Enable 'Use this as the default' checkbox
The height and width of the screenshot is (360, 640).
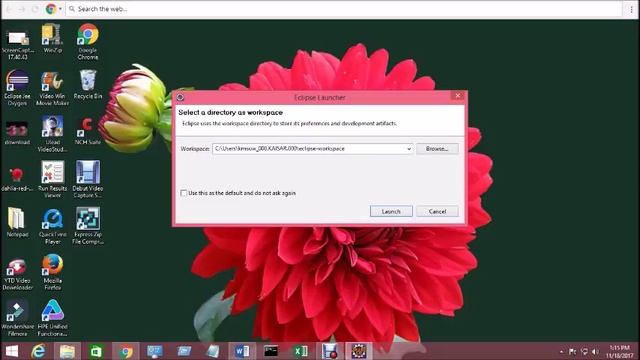[184, 193]
